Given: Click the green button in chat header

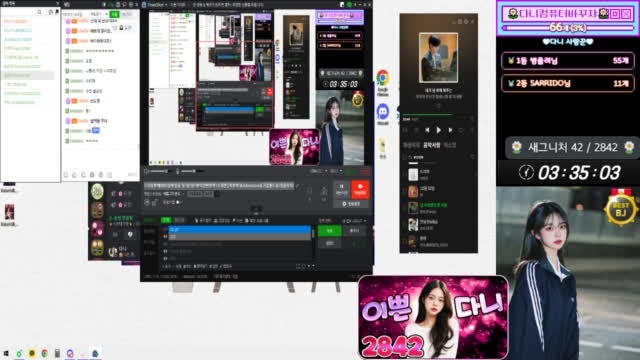Looking at the screenshot, I should pyautogui.click(x=114, y=14).
